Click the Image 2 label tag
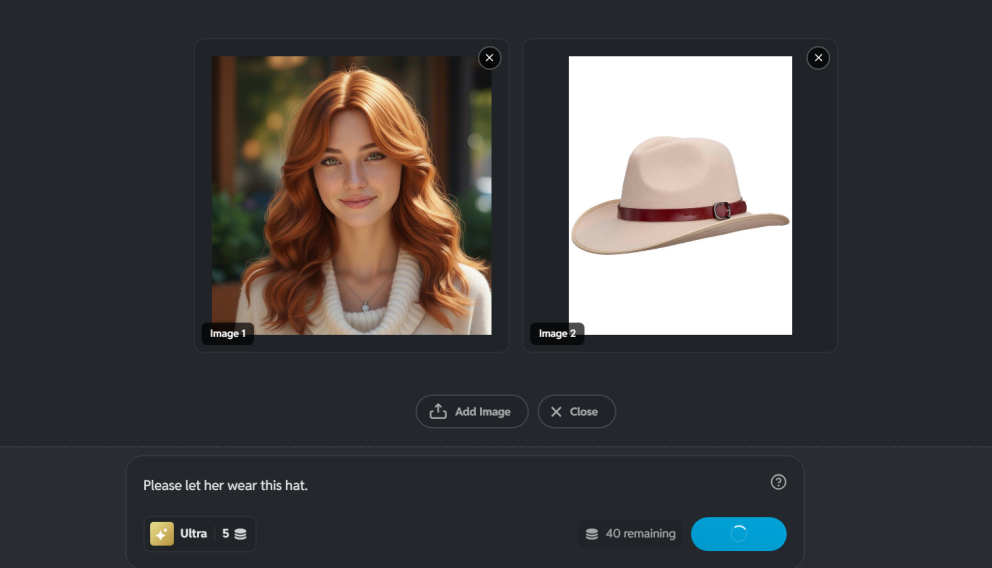This screenshot has width=992, height=568. [x=557, y=334]
